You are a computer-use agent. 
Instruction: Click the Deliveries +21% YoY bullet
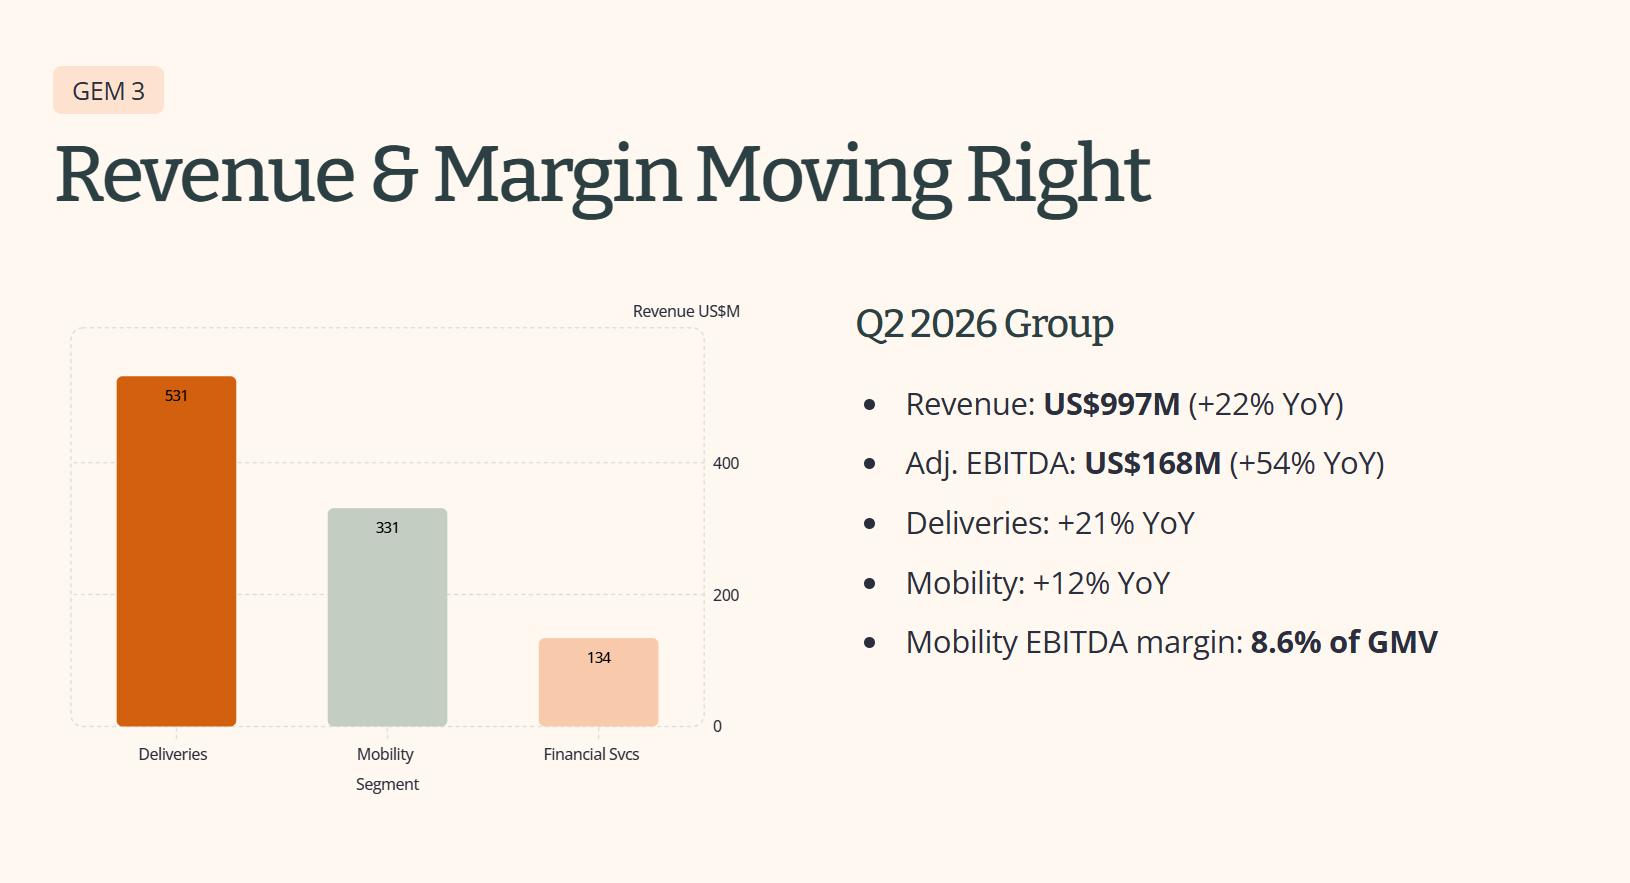coord(1050,523)
